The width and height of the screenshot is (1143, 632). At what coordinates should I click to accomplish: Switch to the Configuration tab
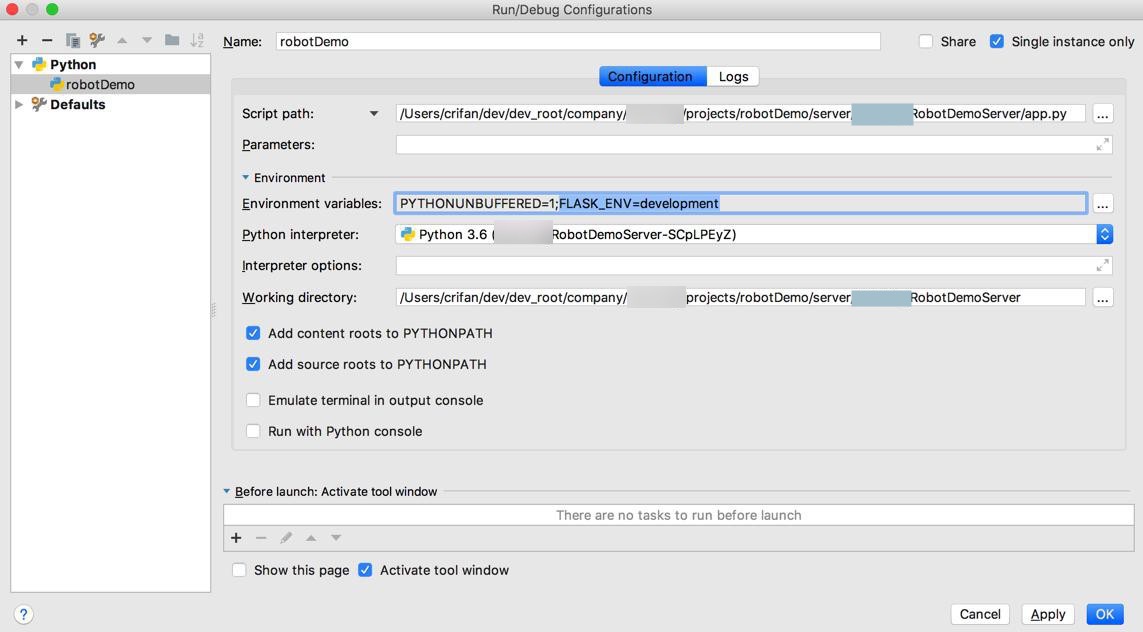(652, 77)
